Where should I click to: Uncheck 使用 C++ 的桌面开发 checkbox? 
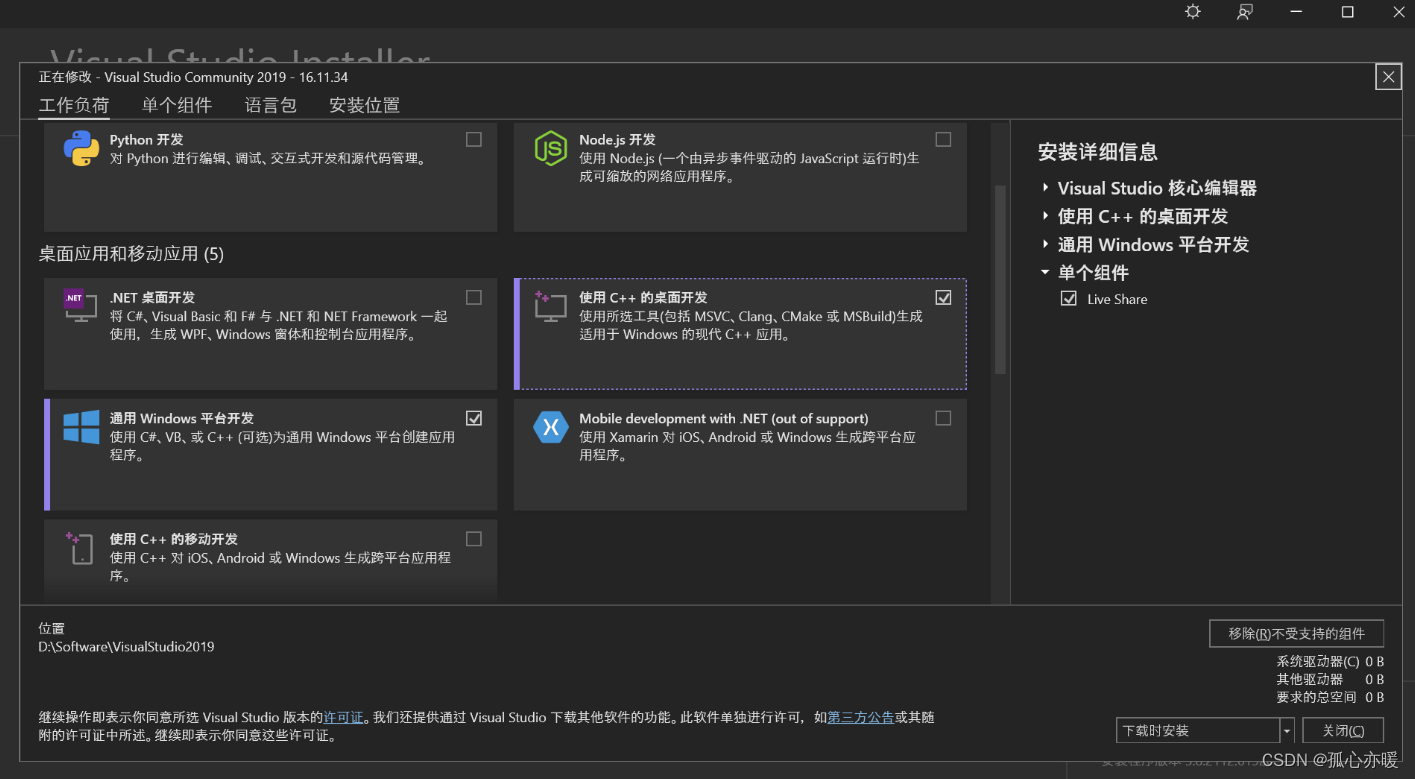tap(943, 297)
